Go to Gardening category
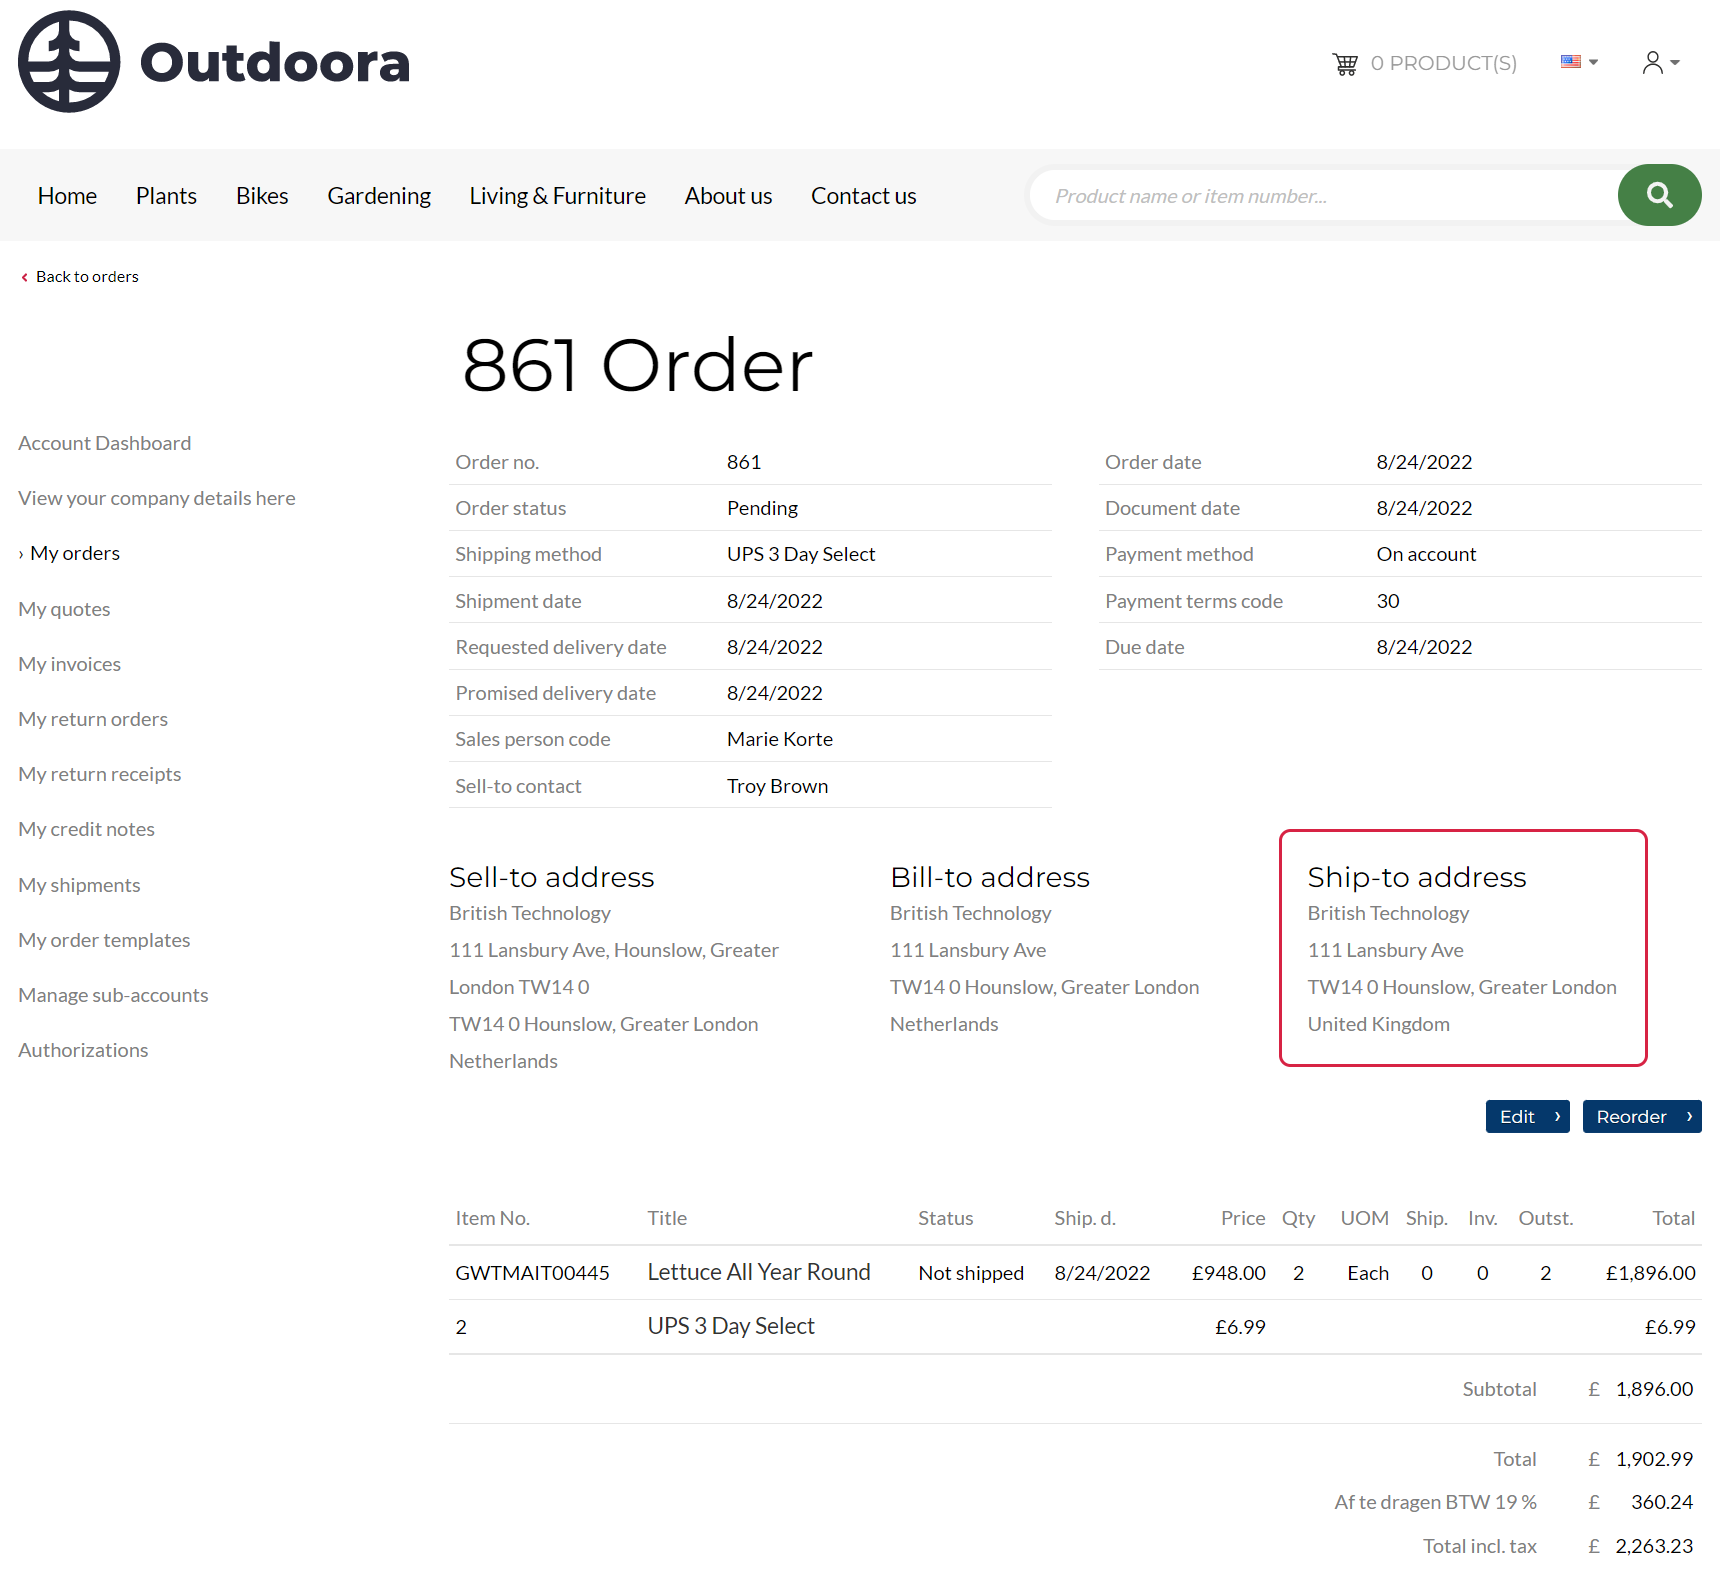This screenshot has height=1576, width=1720. (x=379, y=196)
